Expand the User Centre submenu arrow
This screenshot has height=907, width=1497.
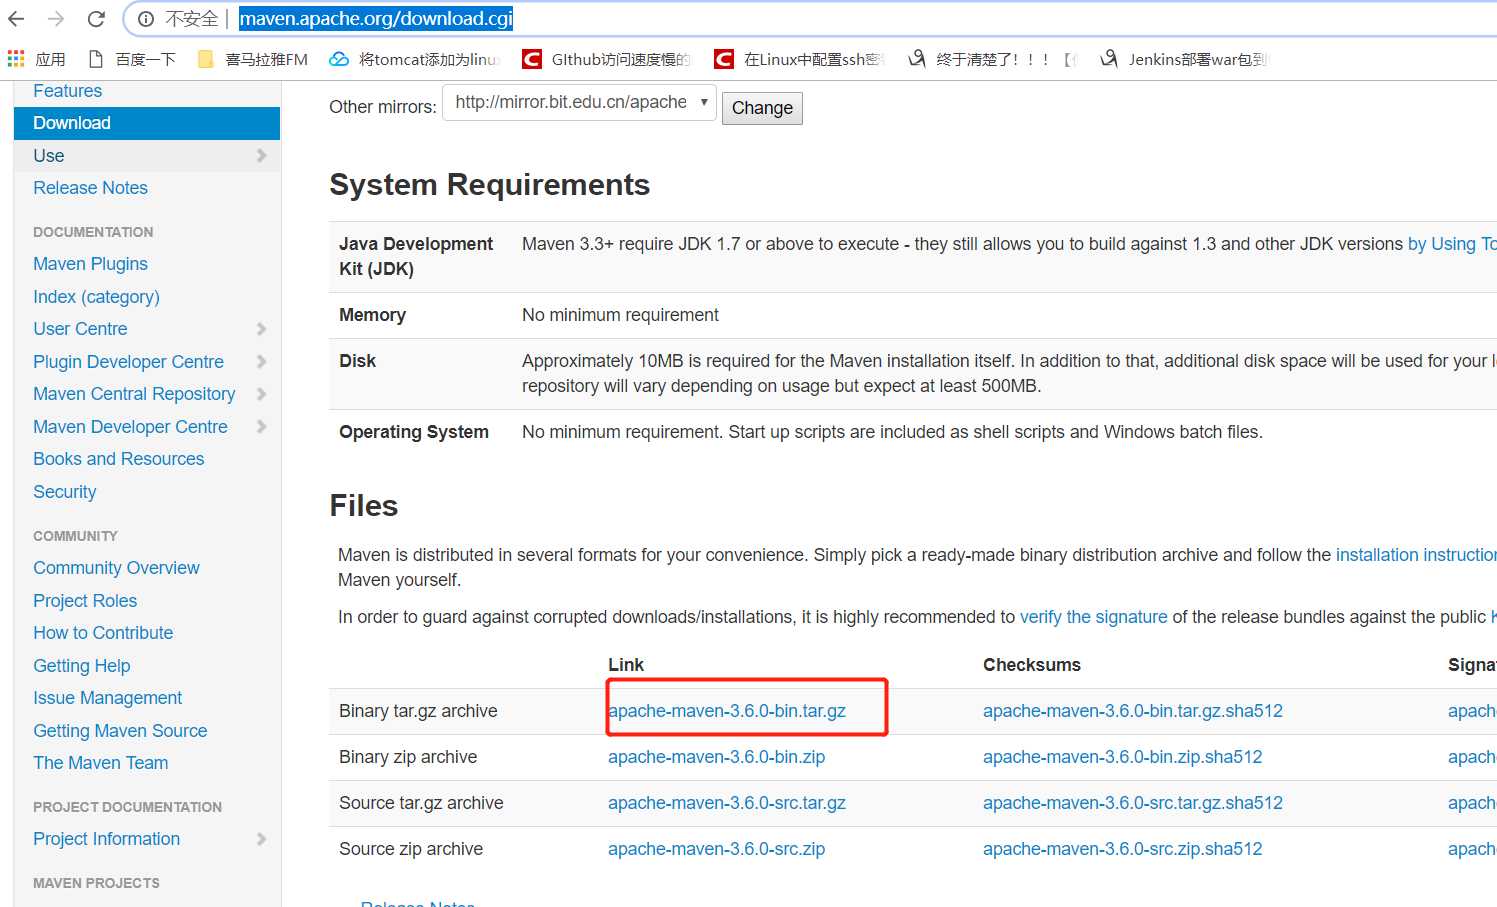click(261, 329)
